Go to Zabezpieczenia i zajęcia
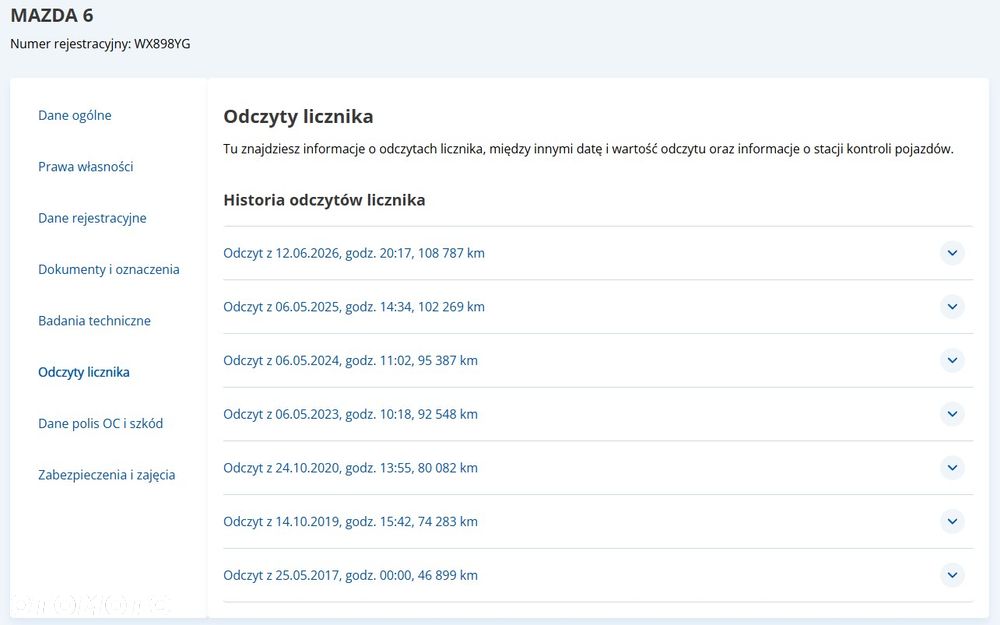Image resolution: width=1000 pixels, height=625 pixels. pyautogui.click(x=107, y=474)
